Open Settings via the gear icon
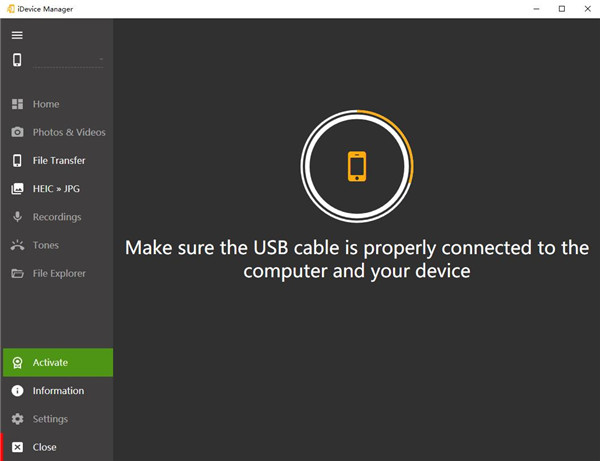The width and height of the screenshot is (600, 461). 17,419
